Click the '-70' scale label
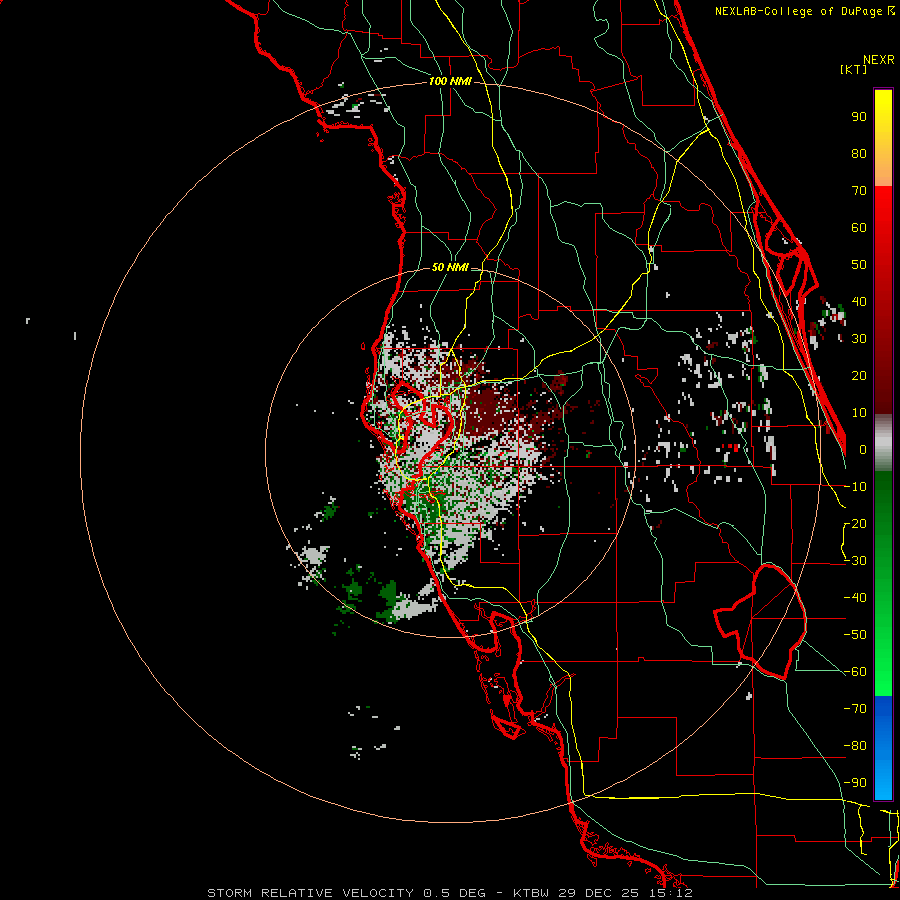The width and height of the screenshot is (900, 900). click(x=855, y=709)
